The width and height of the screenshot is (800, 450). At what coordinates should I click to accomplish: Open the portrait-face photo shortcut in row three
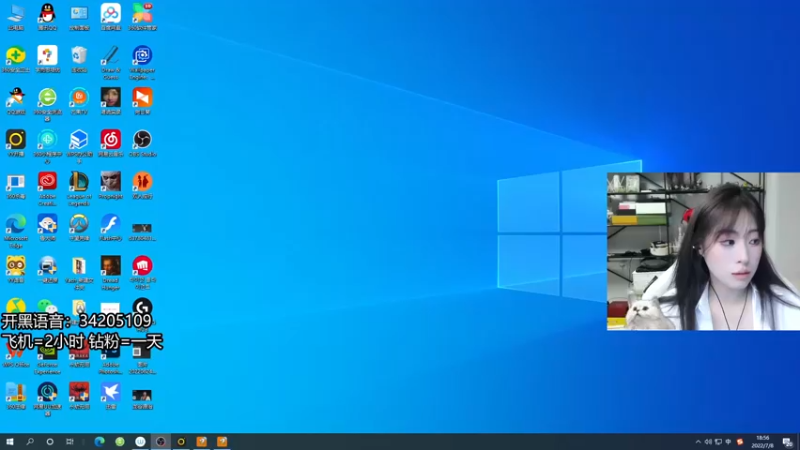[111, 101]
